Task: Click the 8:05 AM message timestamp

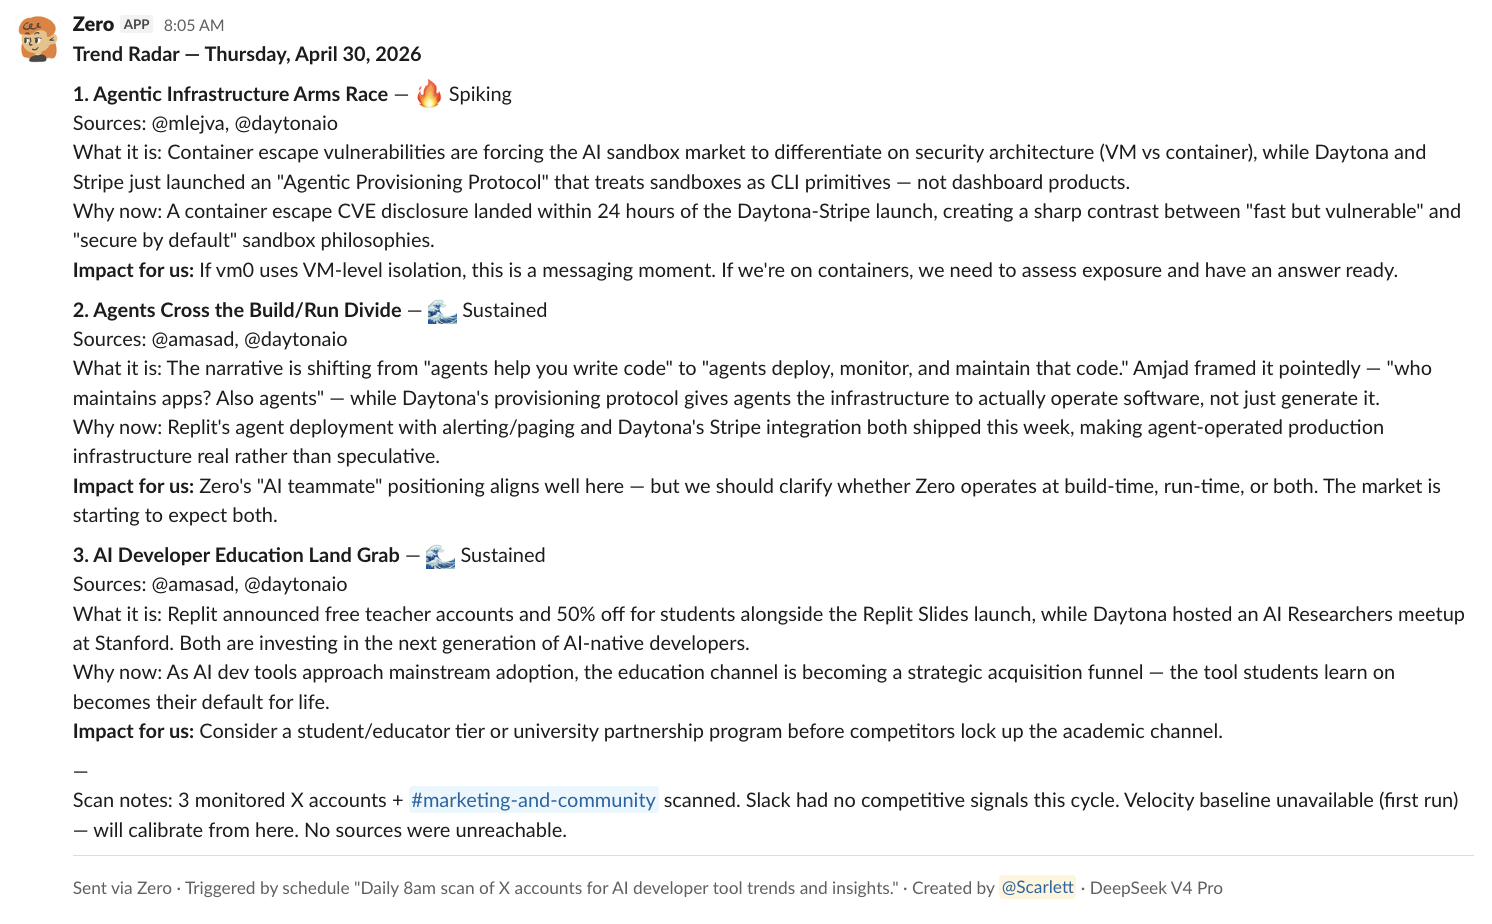Action: (x=194, y=25)
